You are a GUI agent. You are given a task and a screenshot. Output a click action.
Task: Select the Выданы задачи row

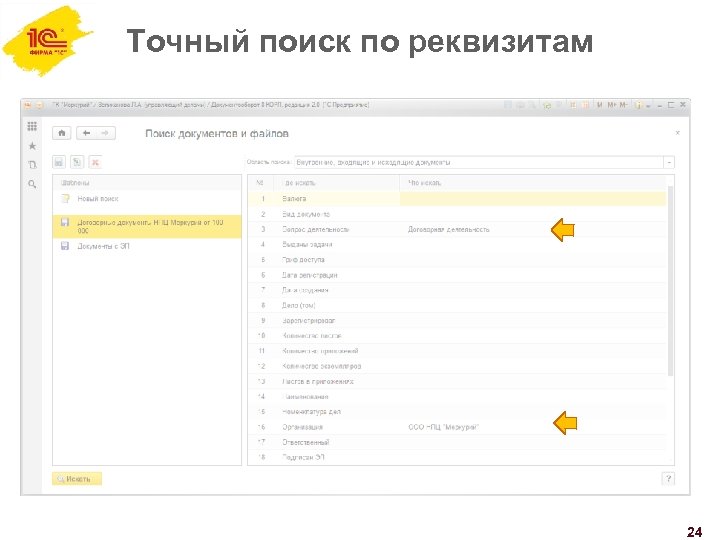click(x=457, y=244)
